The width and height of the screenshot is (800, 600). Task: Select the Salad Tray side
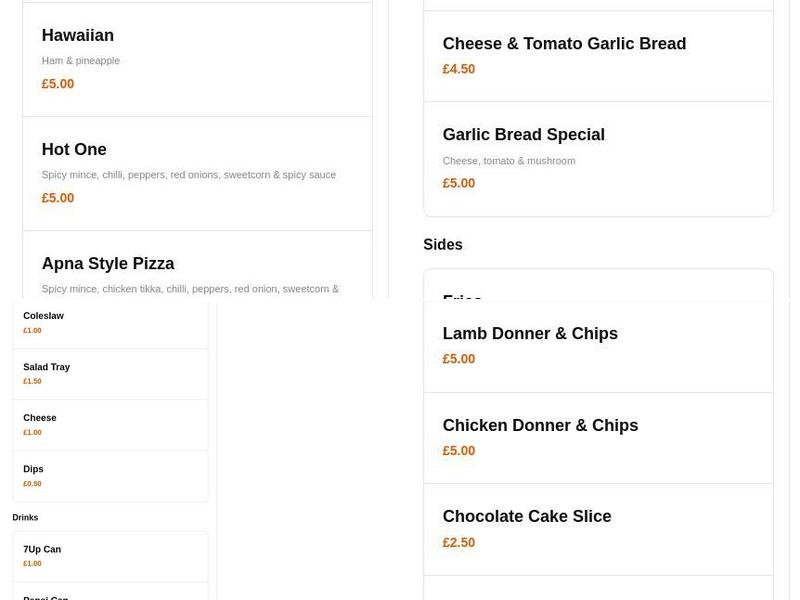[x=46, y=366]
